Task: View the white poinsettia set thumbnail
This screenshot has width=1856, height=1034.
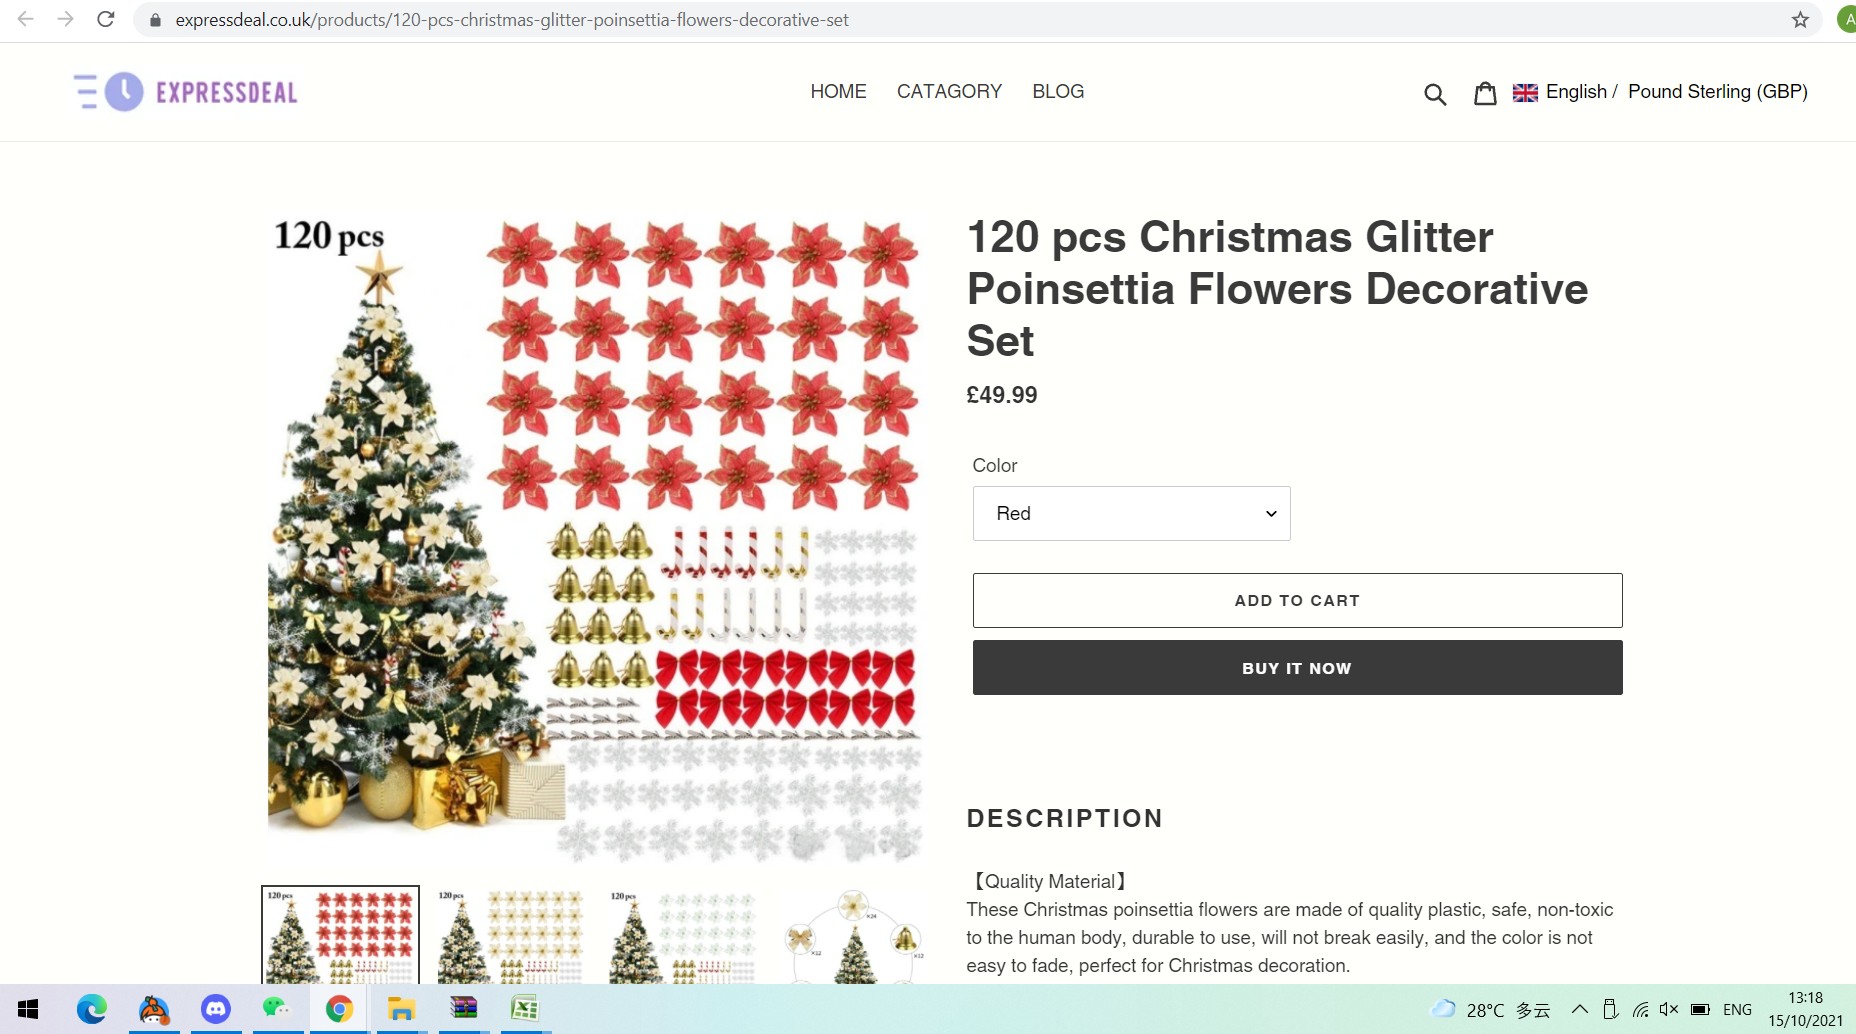Action: pos(683,936)
